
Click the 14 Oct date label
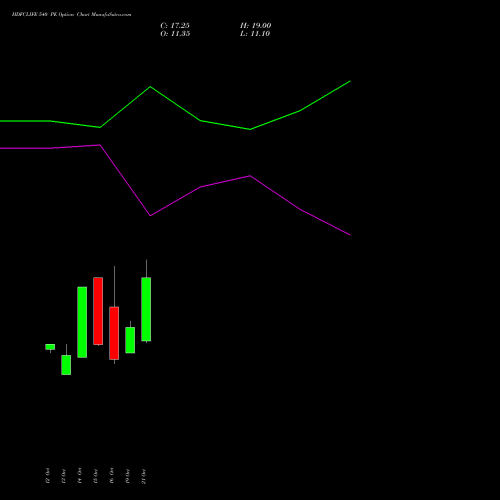(x=79, y=476)
